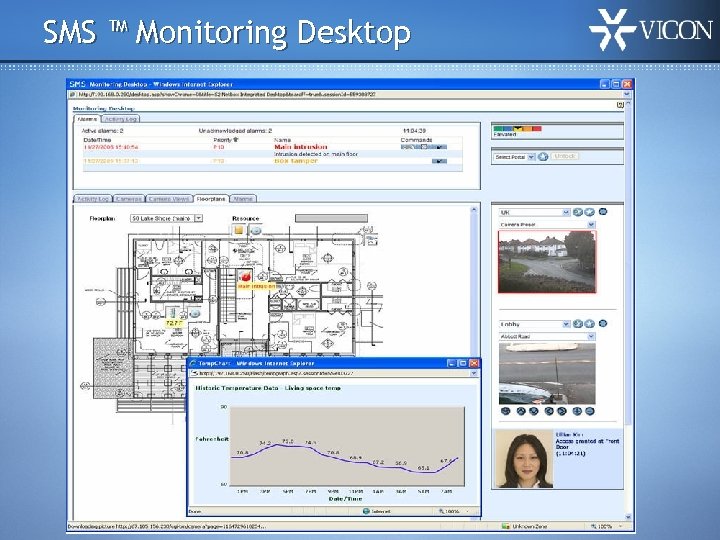
Task: Click the fourth PTZ control button under road feed
Action: pos(549,411)
